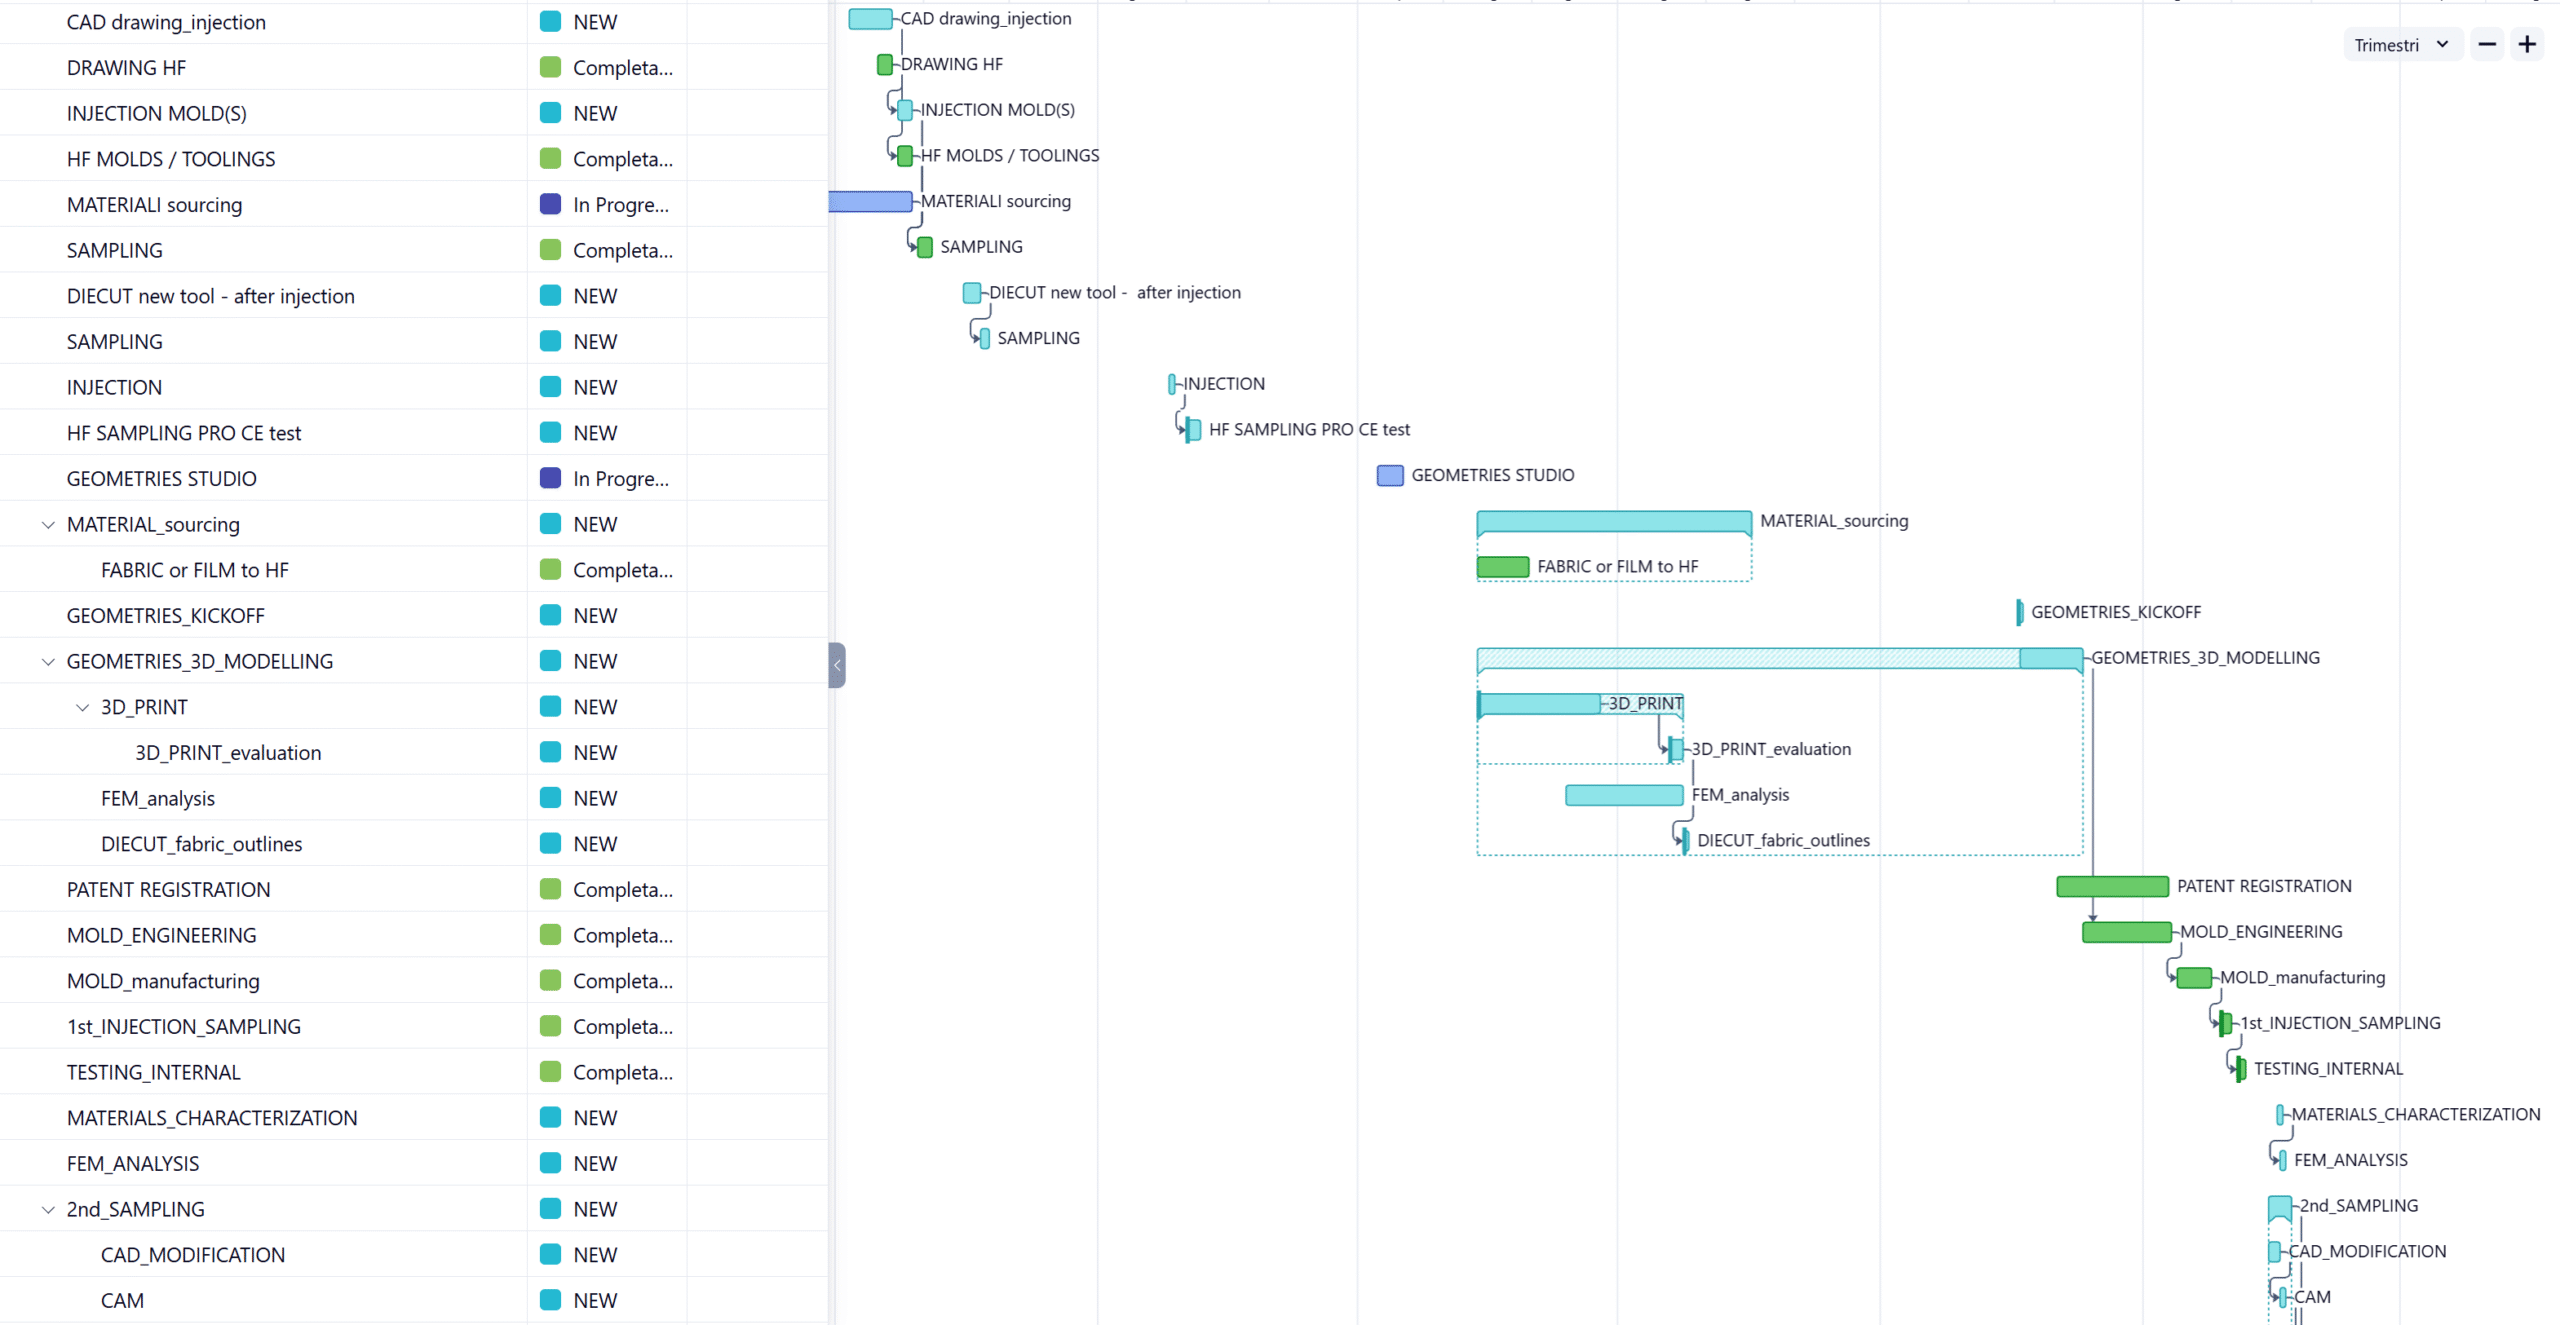Zoom in the Gantt timeline with plus

tap(2527, 45)
